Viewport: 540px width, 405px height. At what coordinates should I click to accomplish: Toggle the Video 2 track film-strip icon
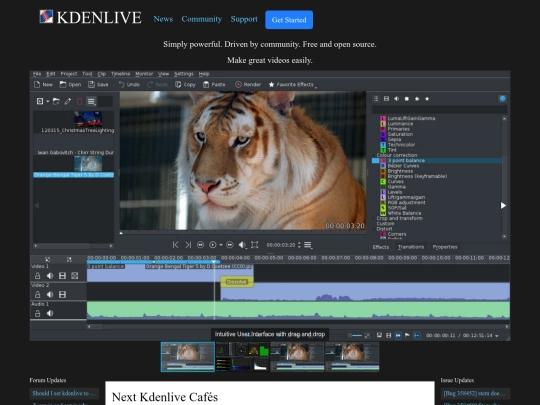pyautogui.click(x=62, y=294)
